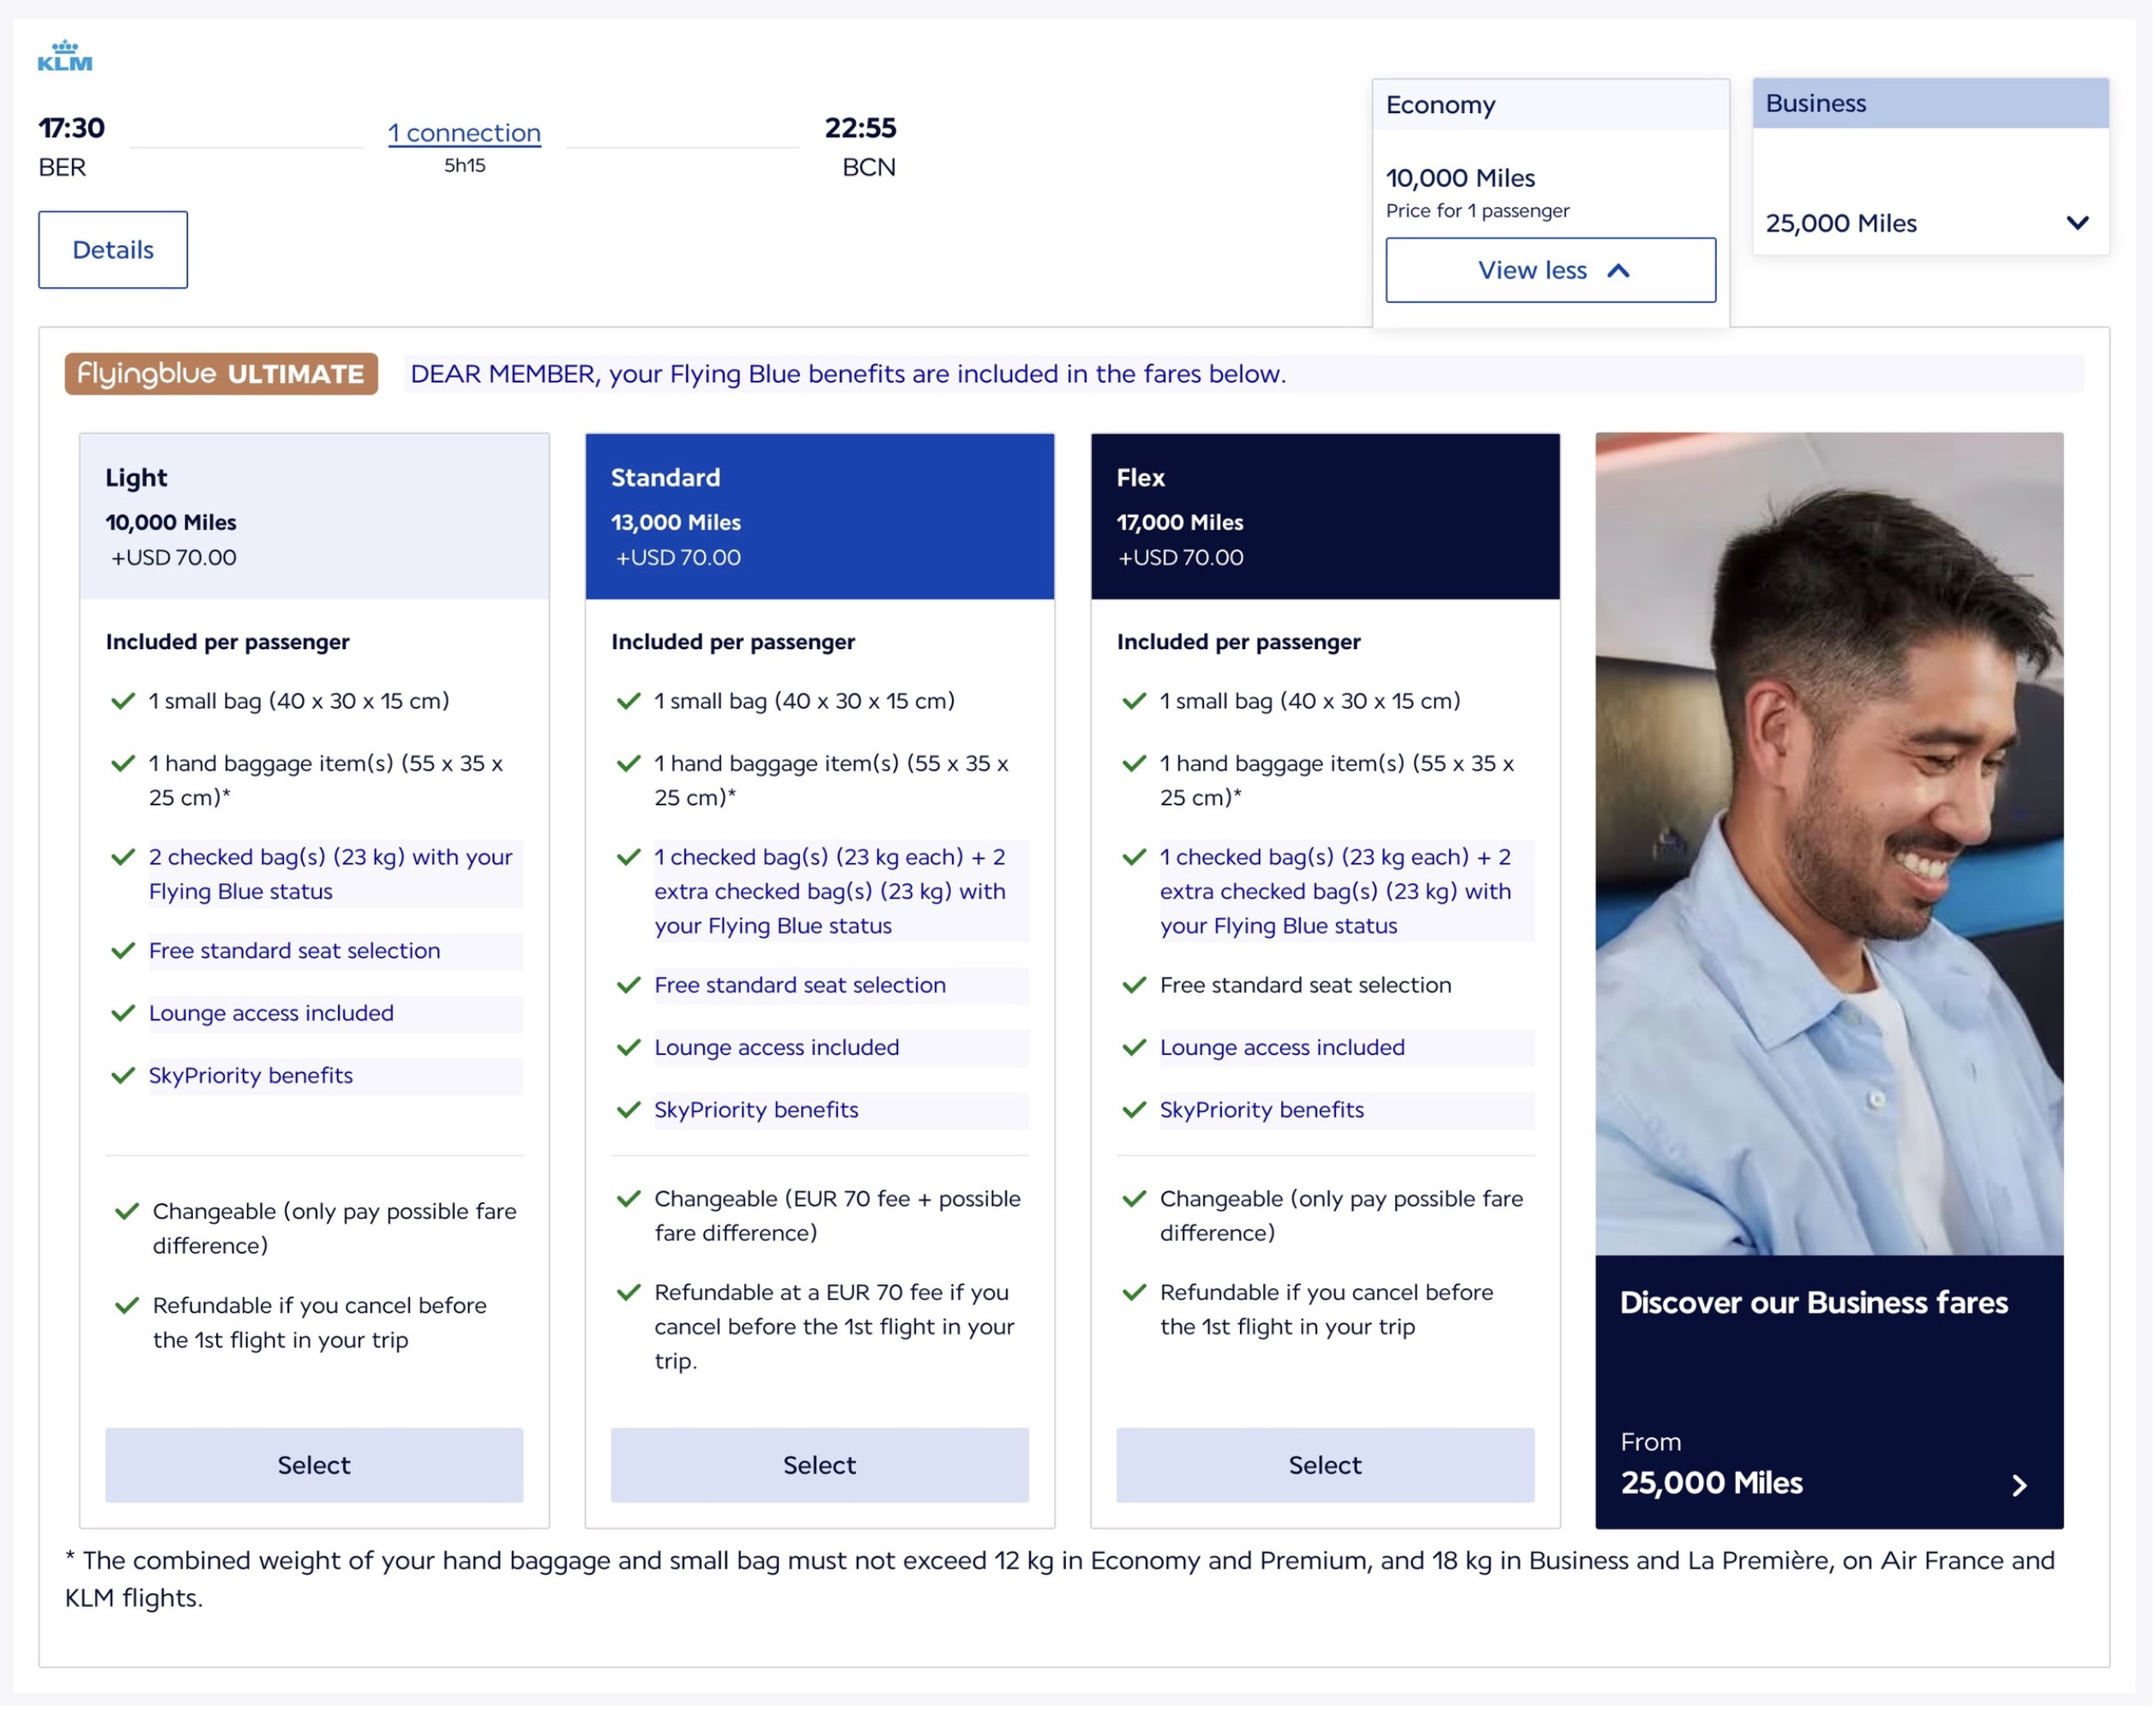The image size is (2156, 1710).
Task: Click the Economy 10,000 Miles price
Action: click(1462, 178)
